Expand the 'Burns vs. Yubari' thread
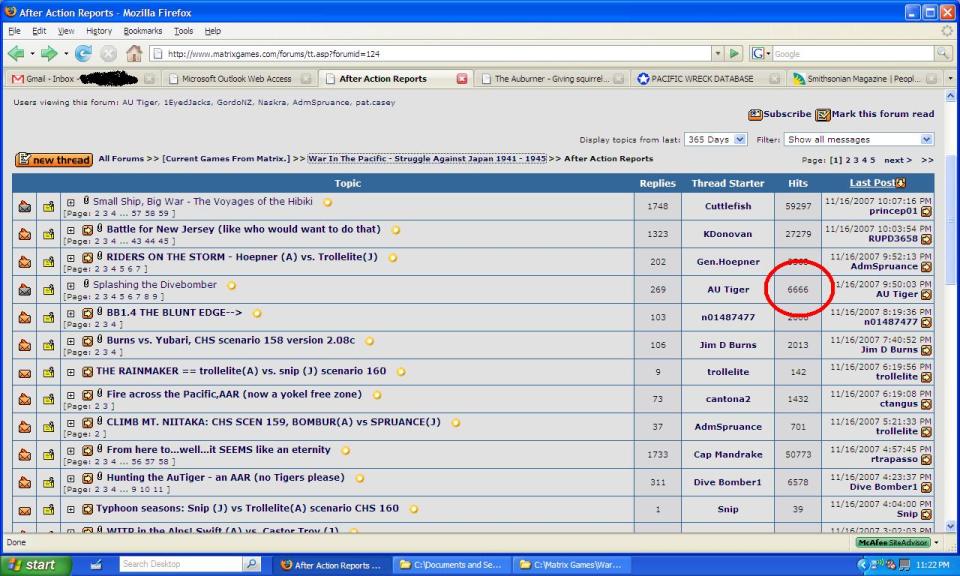The width and height of the screenshot is (960, 576). point(70,341)
